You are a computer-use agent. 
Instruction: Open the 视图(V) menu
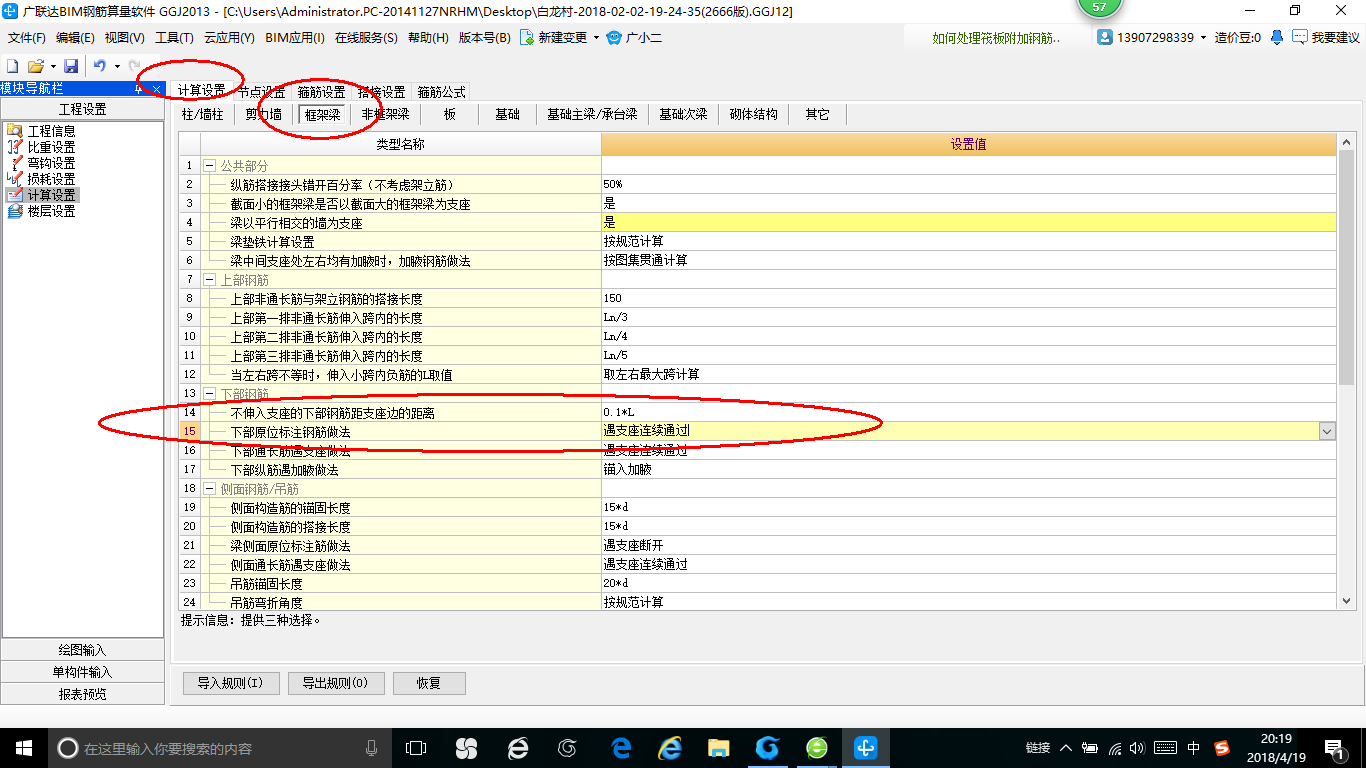[x=124, y=38]
